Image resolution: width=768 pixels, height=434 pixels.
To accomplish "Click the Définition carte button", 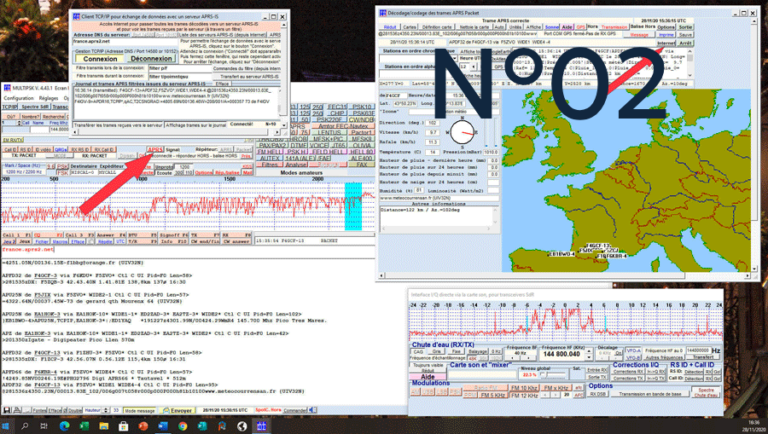I will coord(437,27).
